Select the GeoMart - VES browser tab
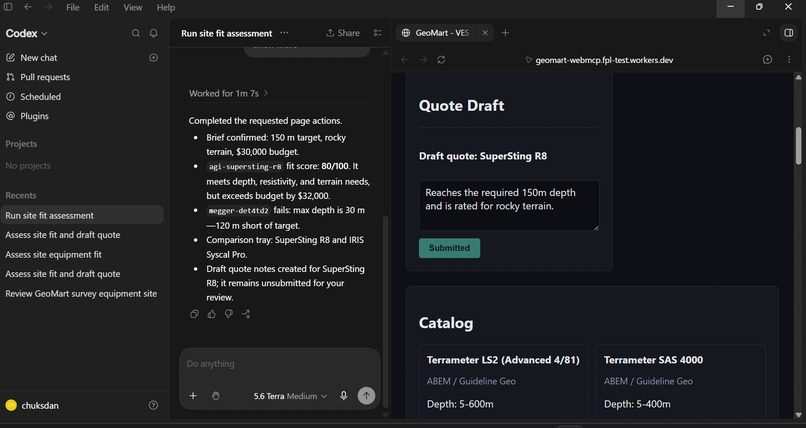The width and height of the screenshot is (806, 428). 445,33
